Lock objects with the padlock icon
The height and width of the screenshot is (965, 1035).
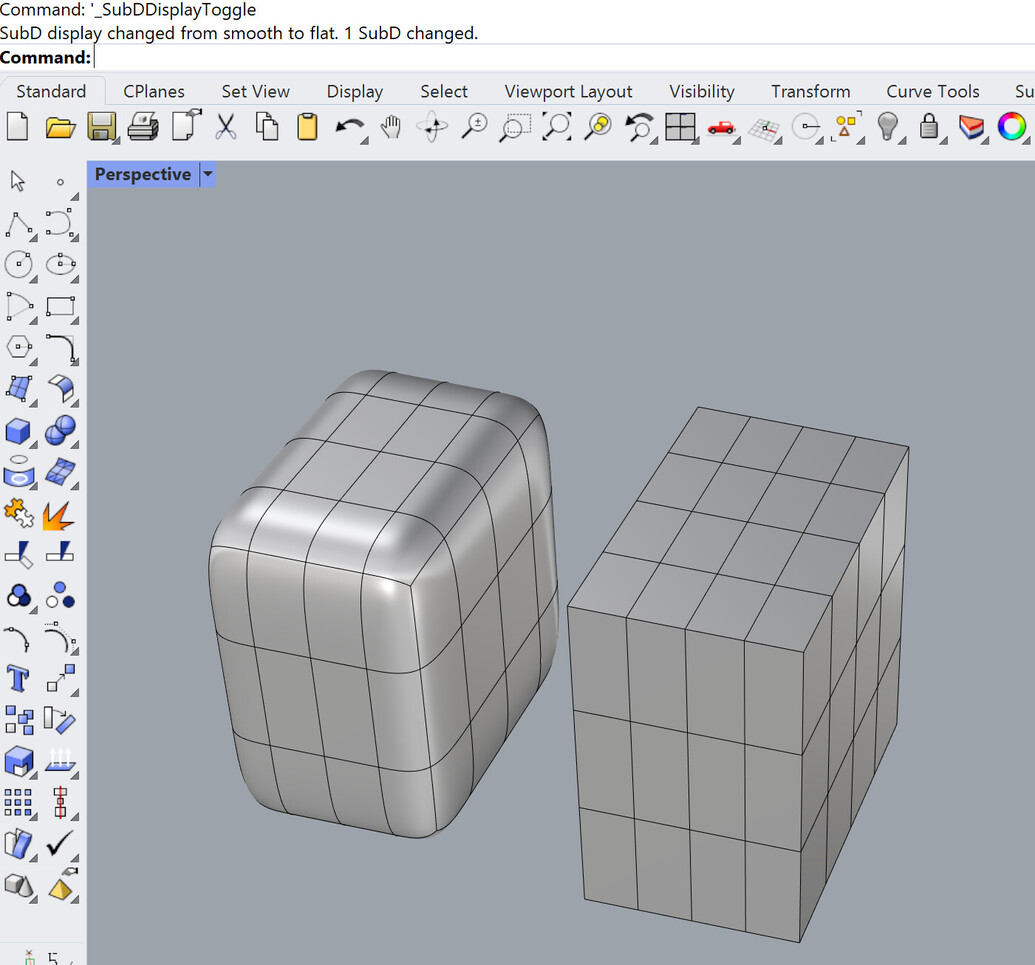click(x=931, y=127)
